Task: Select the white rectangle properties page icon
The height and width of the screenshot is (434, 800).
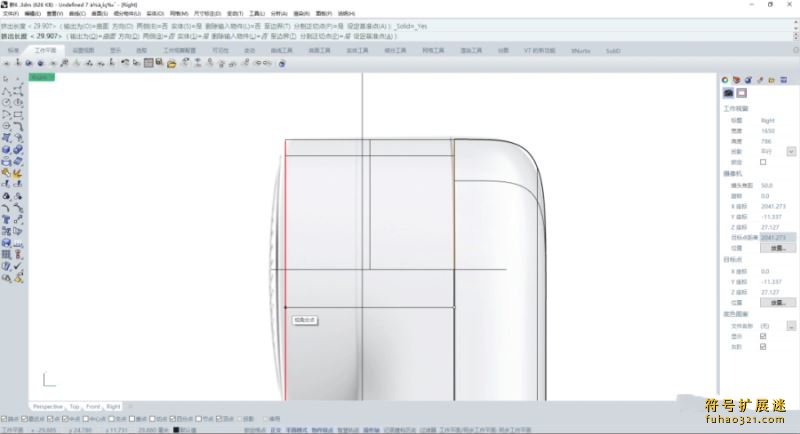Action: coord(741,93)
